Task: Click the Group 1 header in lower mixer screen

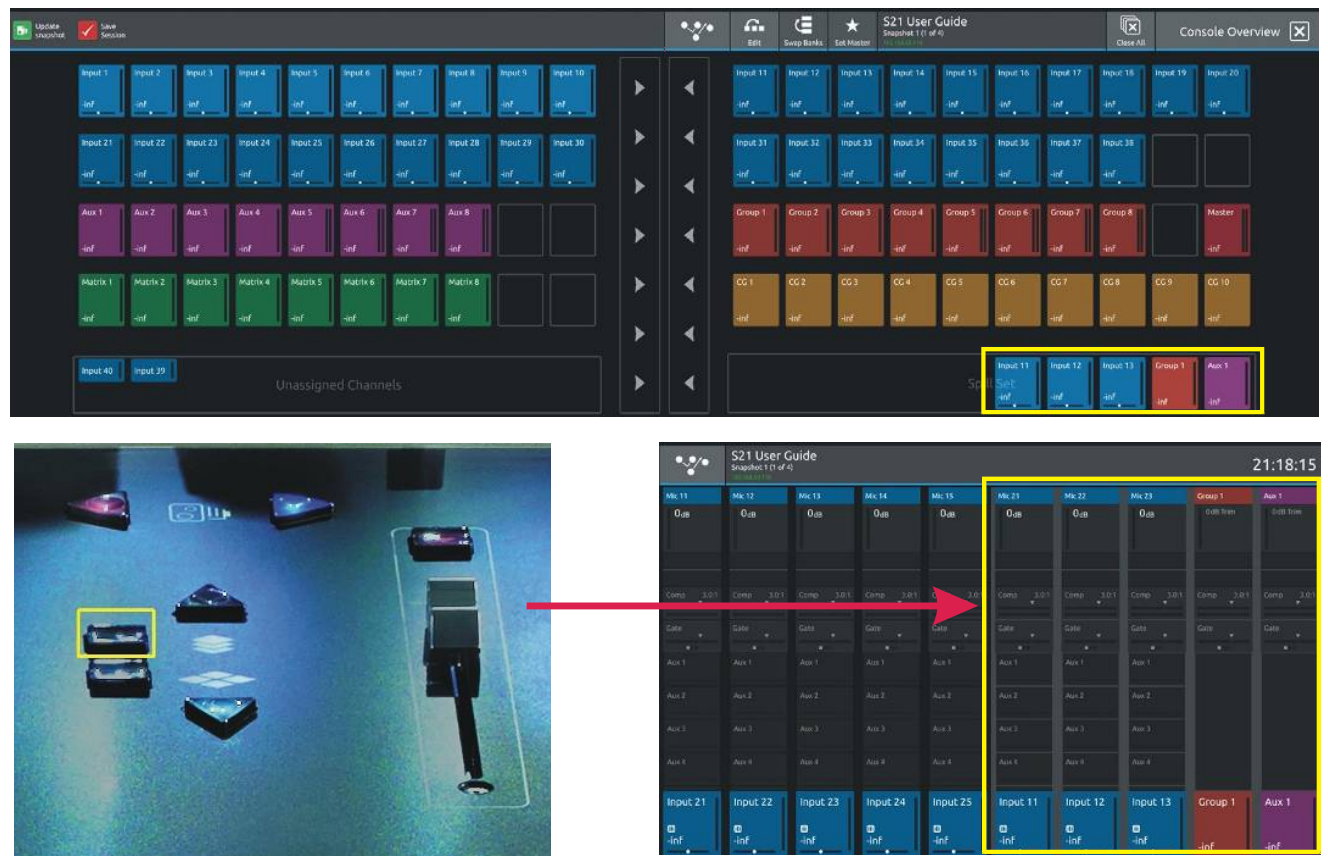Action: [x=1224, y=495]
